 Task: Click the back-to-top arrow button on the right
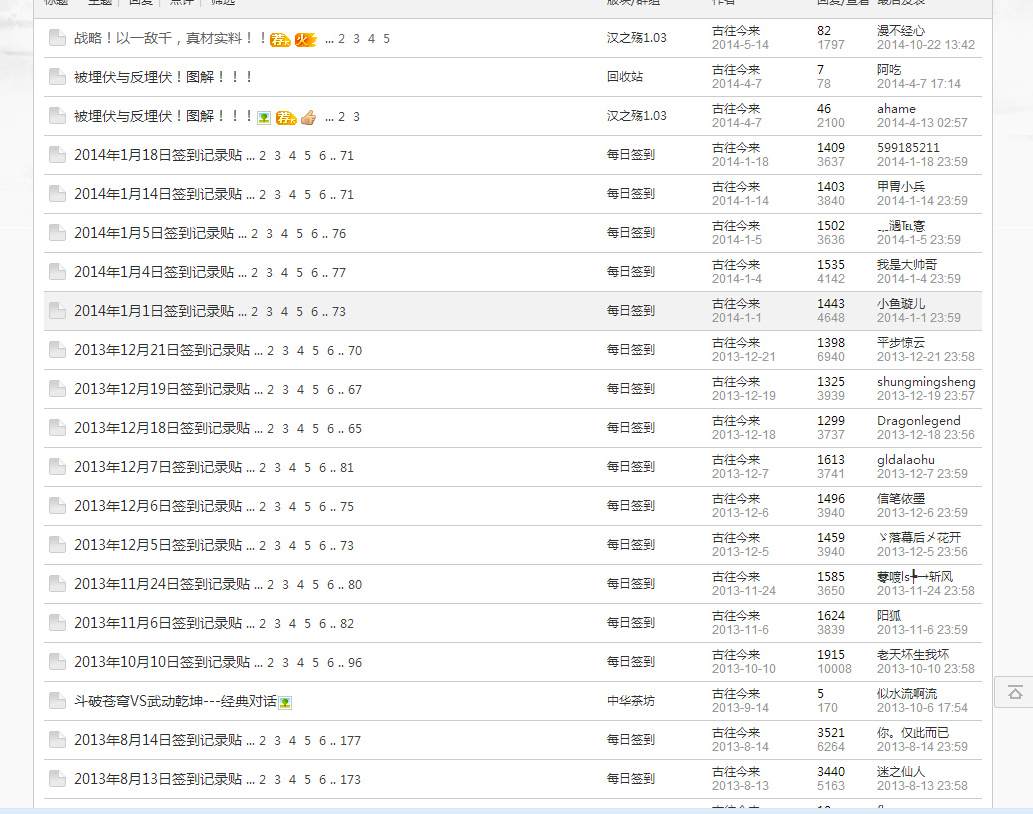(x=1014, y=691)
